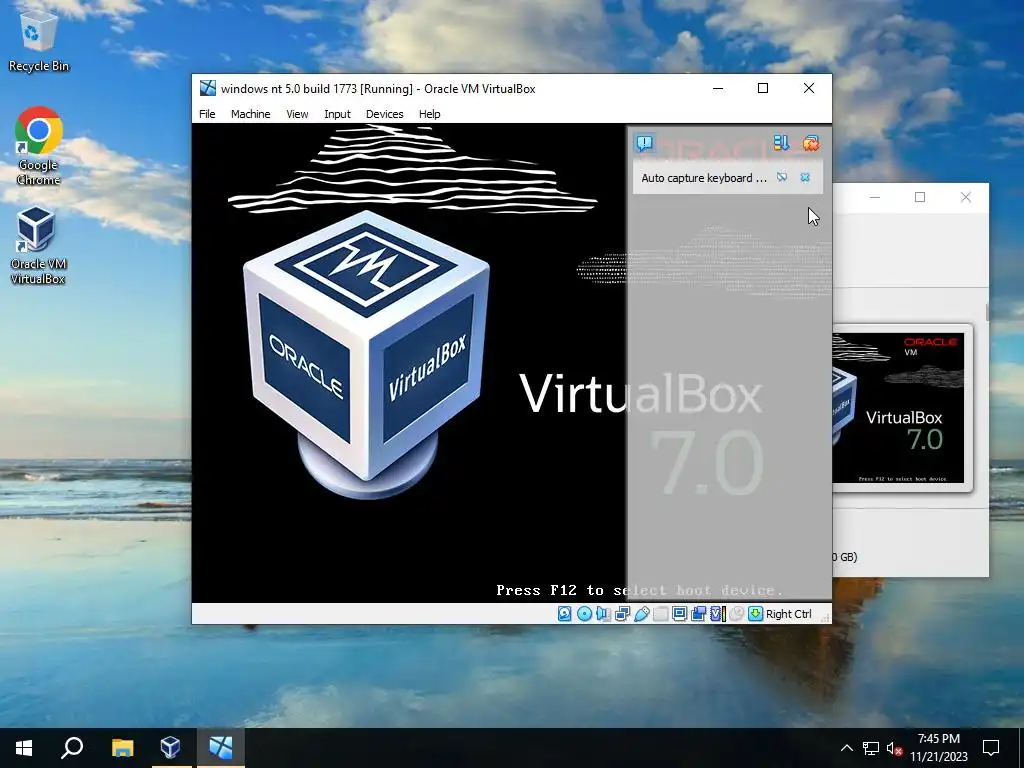Open the clock showing 7:45 PM
This screenshot has width=1024, height=768.
pos(938,748)
